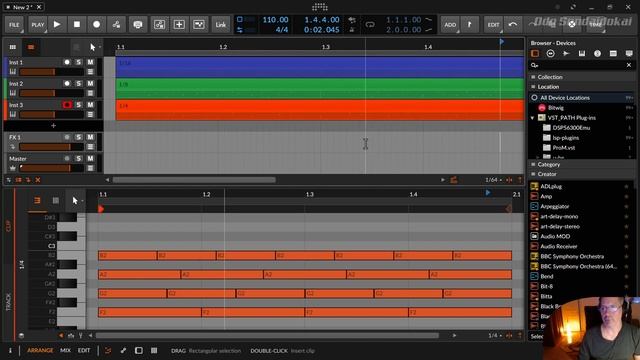Screen dimensions: 640x360
Task: Click the orange X icon below track list
Action: (x=38, y=180)
